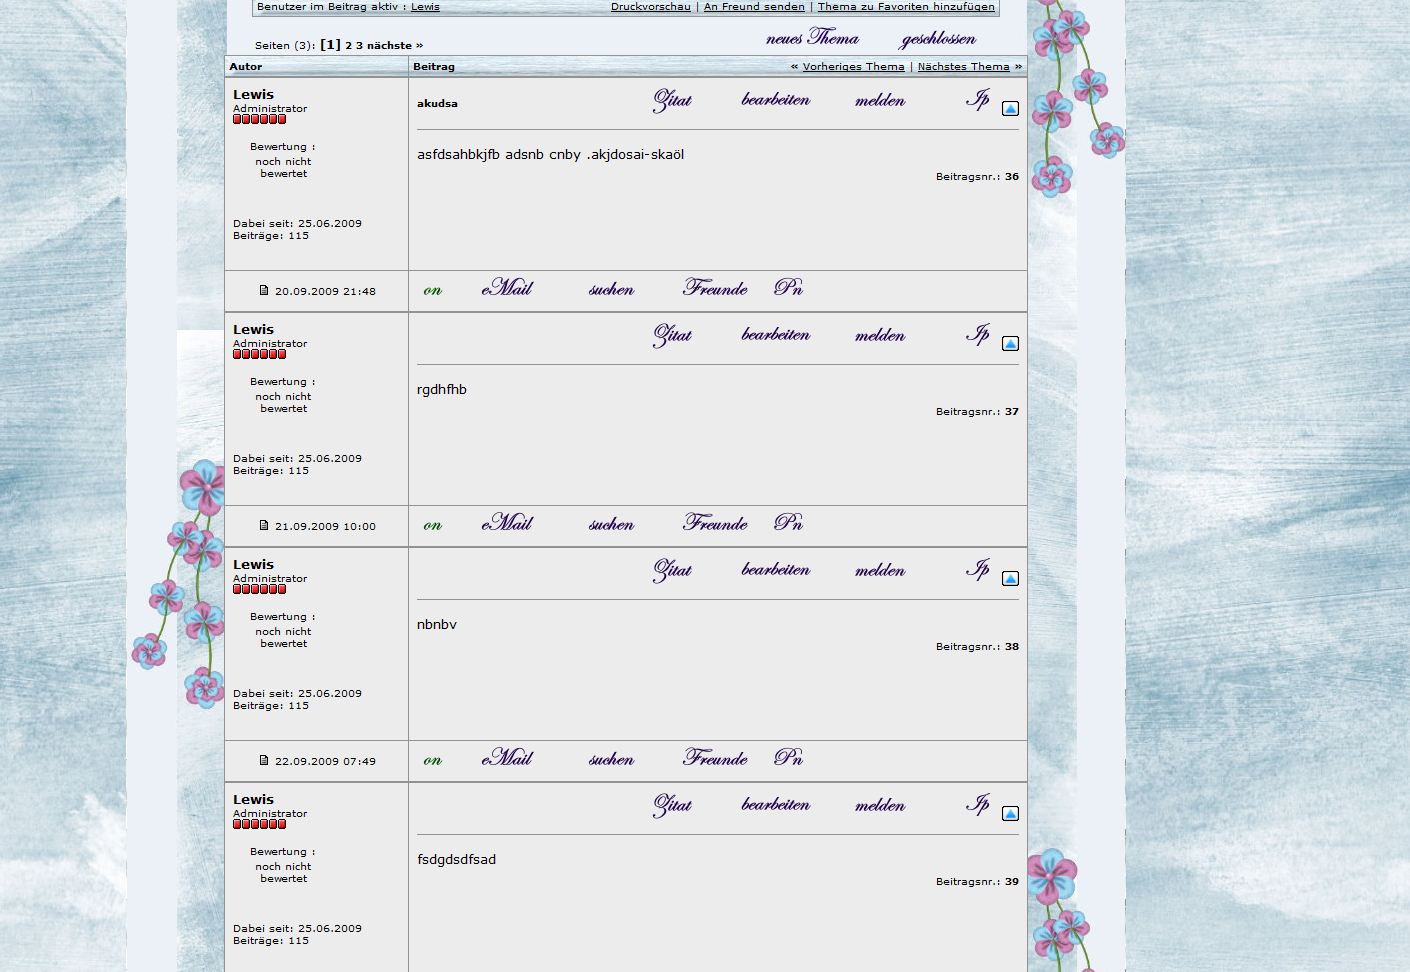Open the Nächstes Thema link

[x=963, y=67]
